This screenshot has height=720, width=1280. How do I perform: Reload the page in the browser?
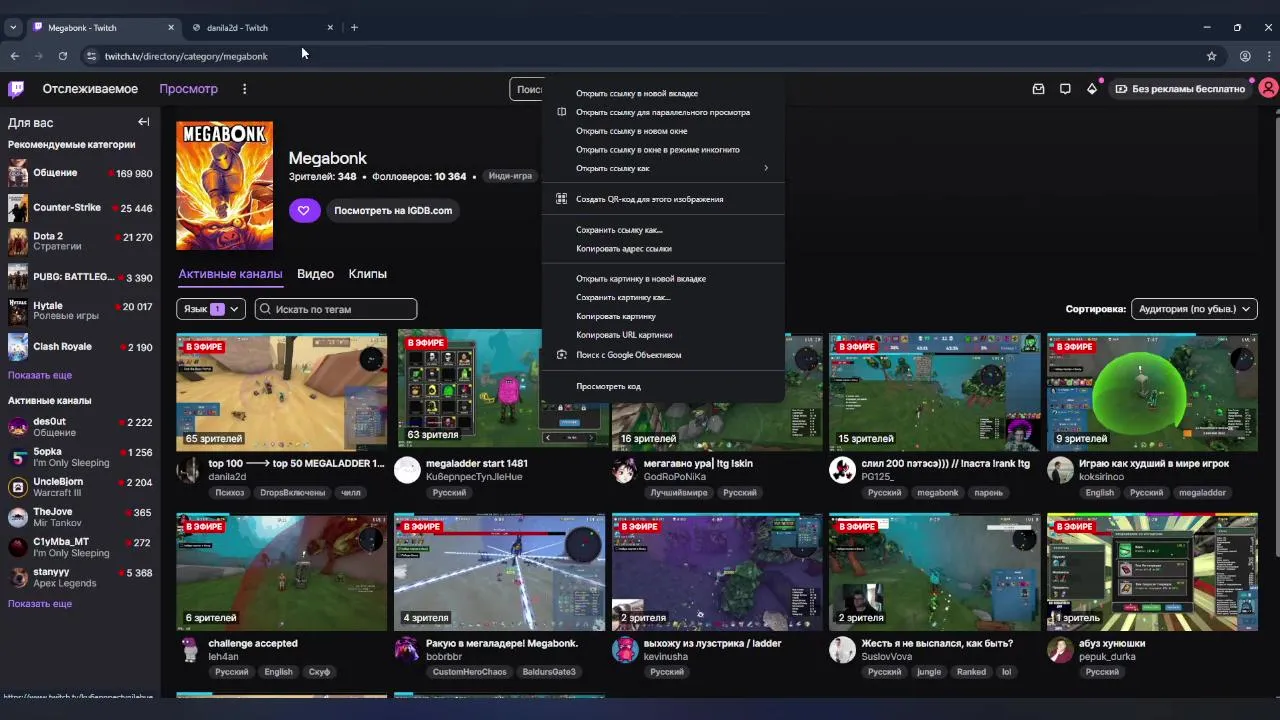63,56
